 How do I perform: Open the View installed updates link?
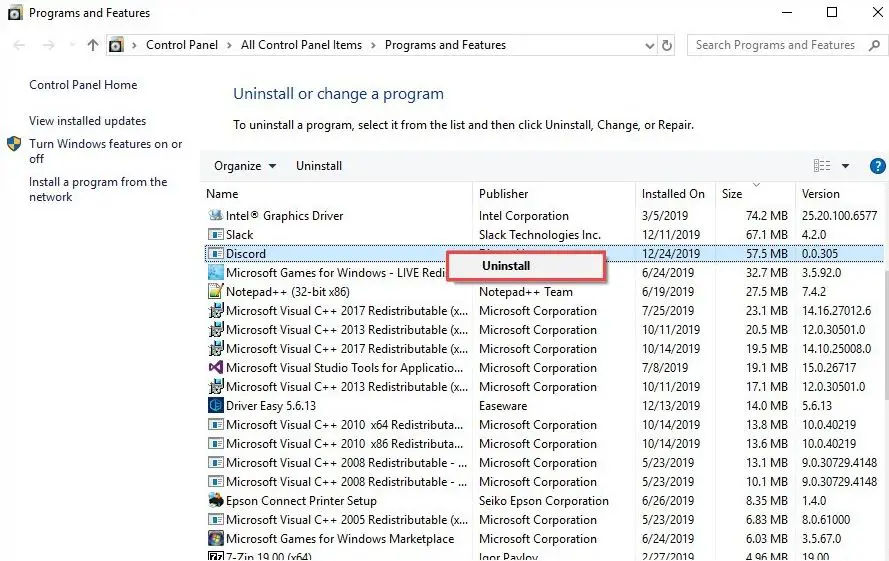[x=87, y=121]
